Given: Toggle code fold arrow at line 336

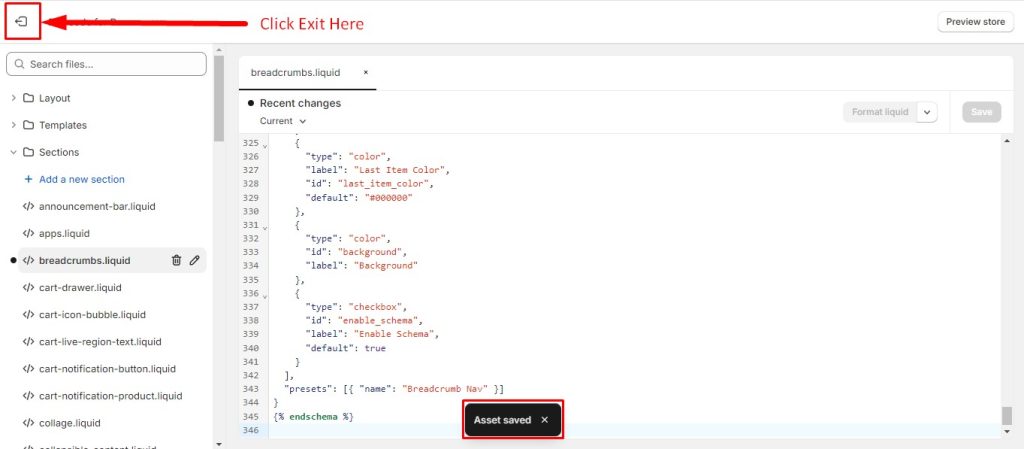Looking at the screenshot, I should point(265,295).
